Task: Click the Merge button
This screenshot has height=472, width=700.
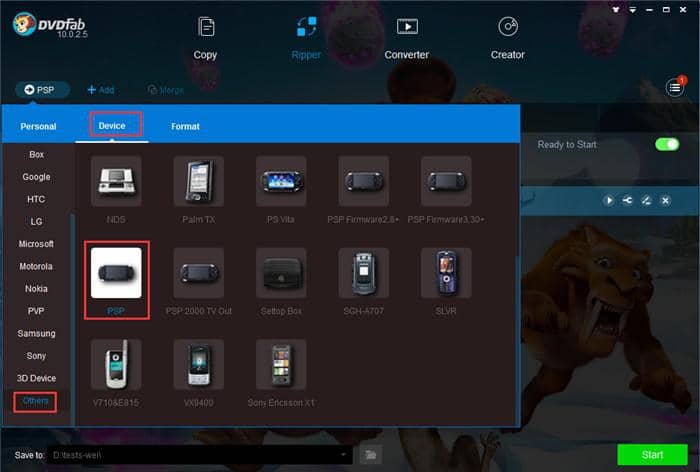Action: click(x=166, y=90)
